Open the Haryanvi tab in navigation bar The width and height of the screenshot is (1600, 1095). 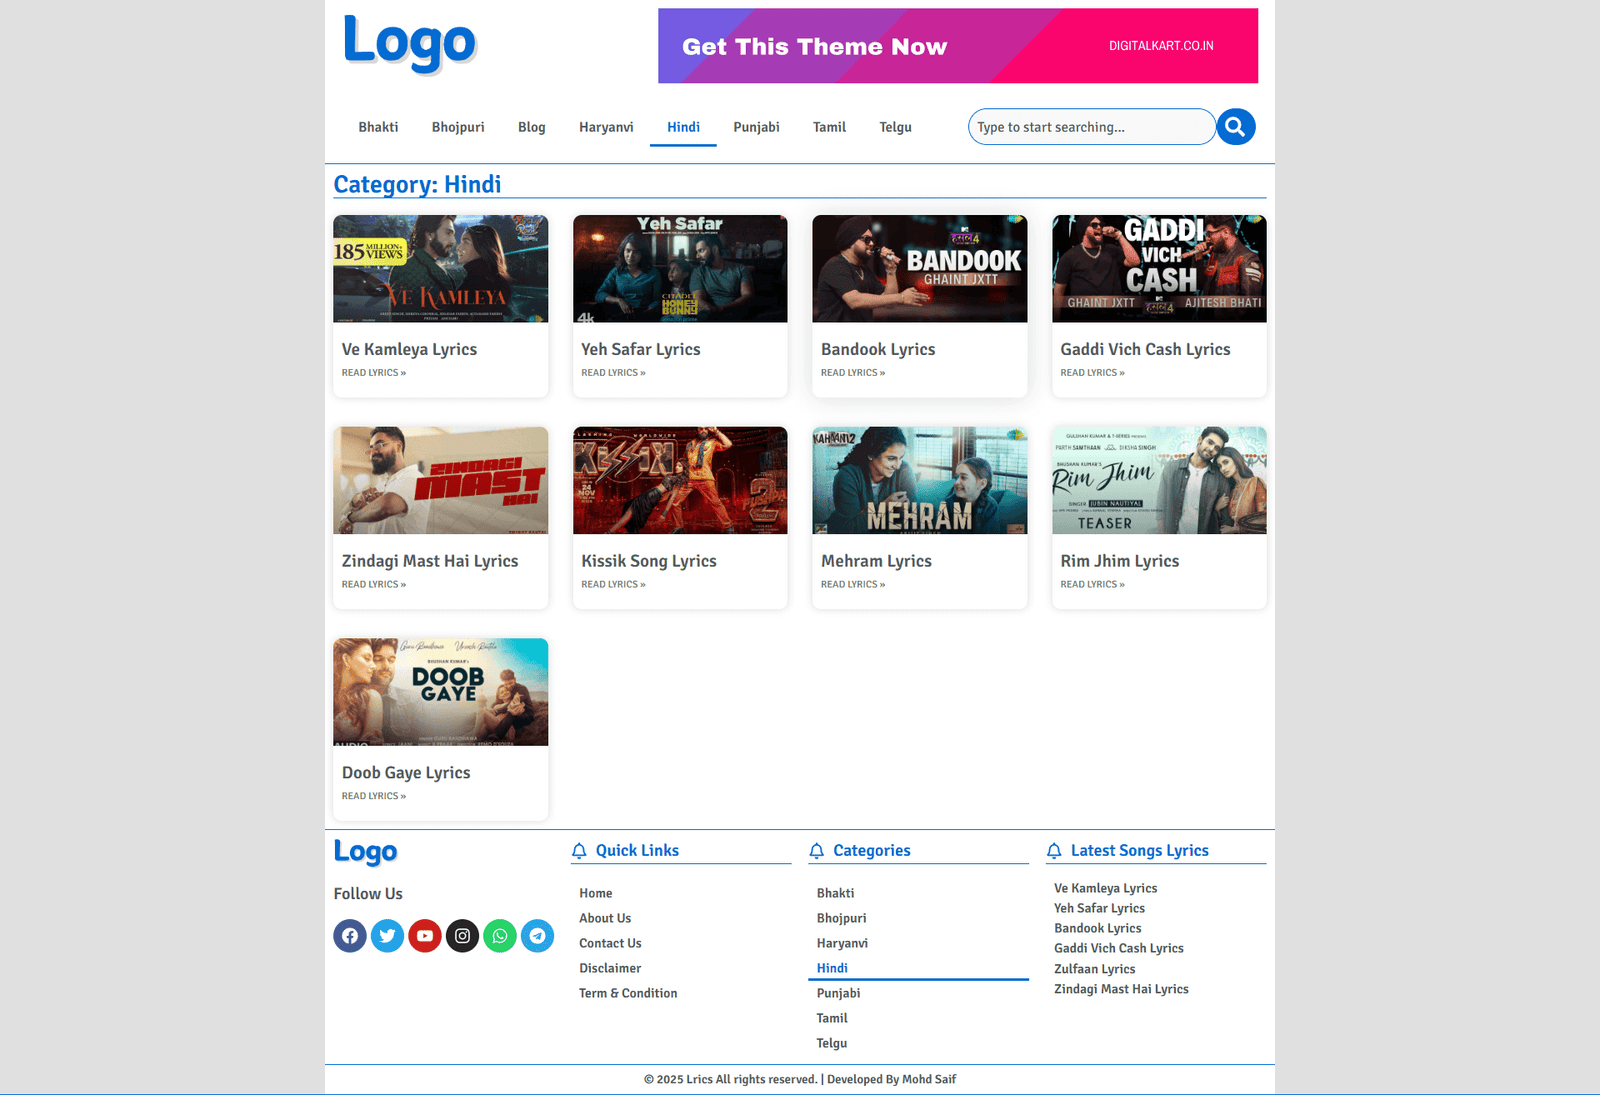606,127
